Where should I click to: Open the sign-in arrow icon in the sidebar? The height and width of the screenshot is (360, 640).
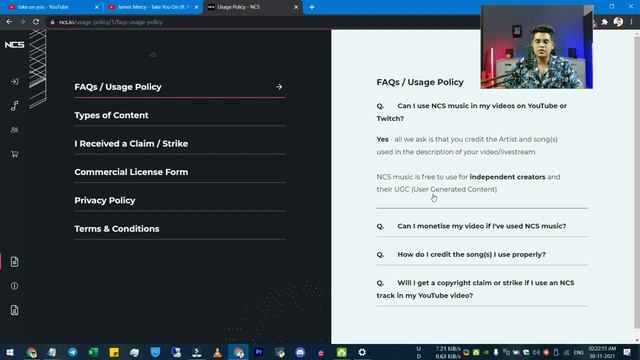coord(14,82)
